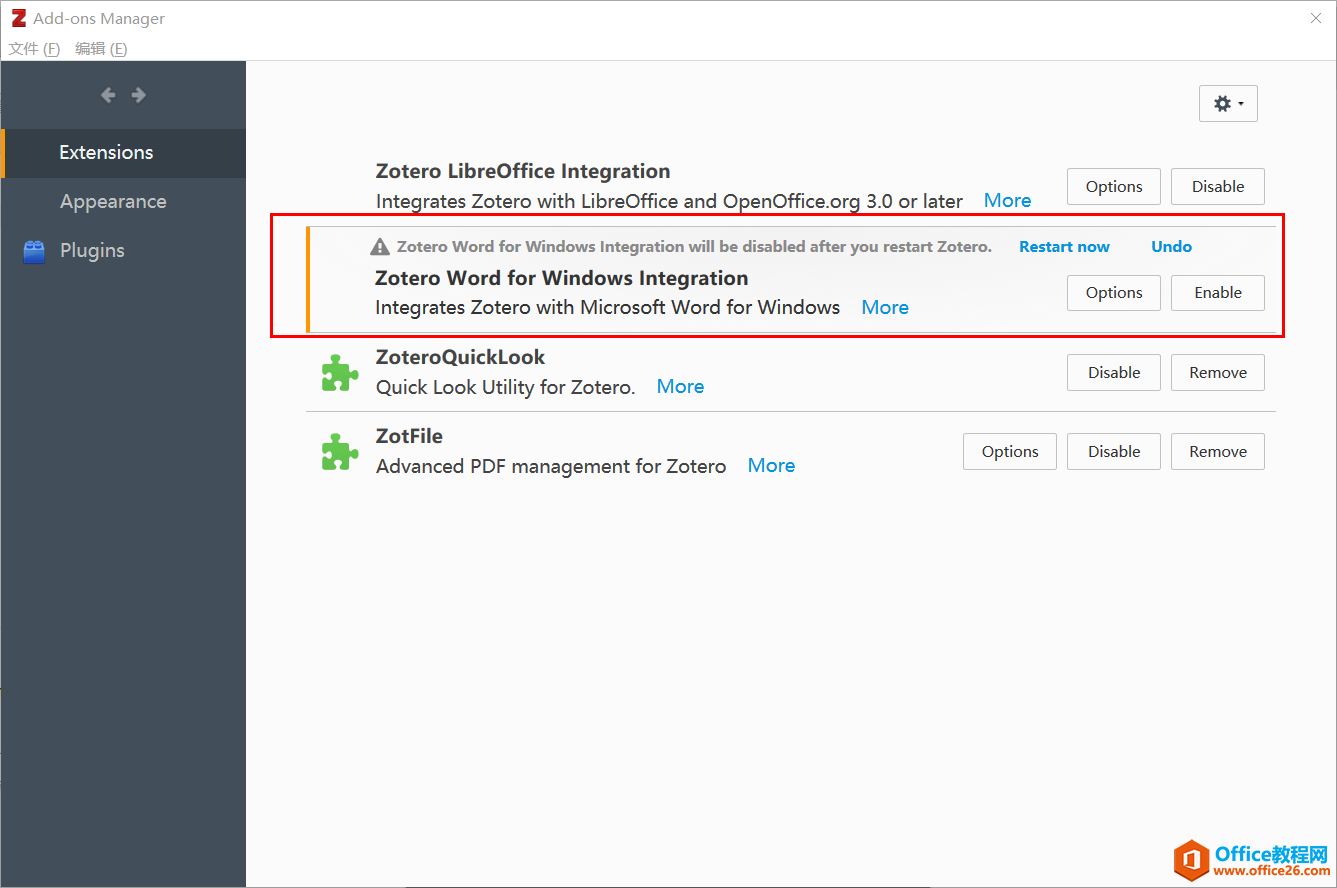Click the forward arrow in the sidebar
Viewport: 1337px width, 888px height.
(139, 95)
